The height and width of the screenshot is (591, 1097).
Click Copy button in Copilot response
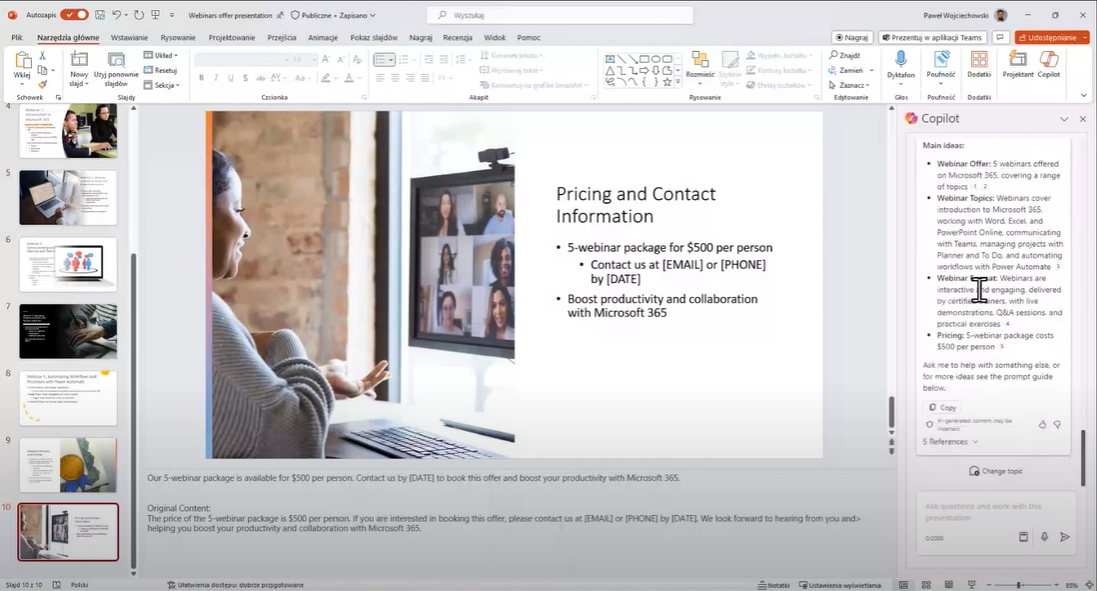pos(942,407)
